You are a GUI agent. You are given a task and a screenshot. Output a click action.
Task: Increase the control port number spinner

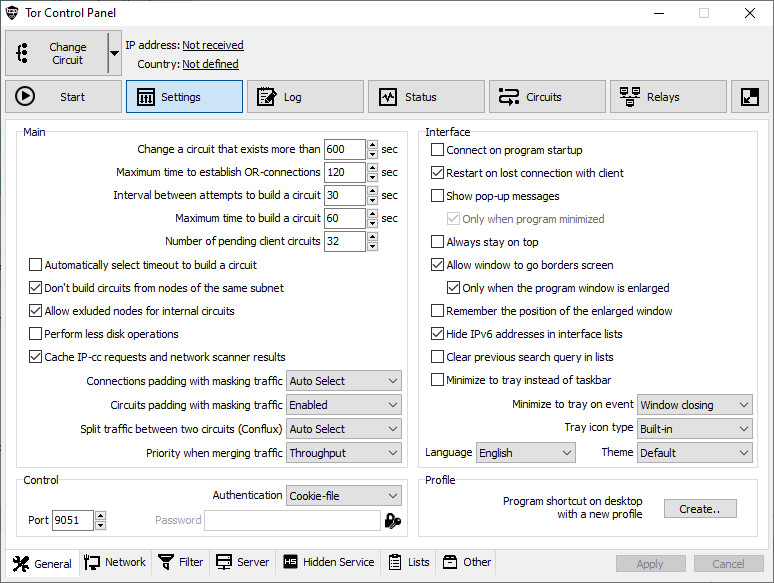(x=101, y=516)
